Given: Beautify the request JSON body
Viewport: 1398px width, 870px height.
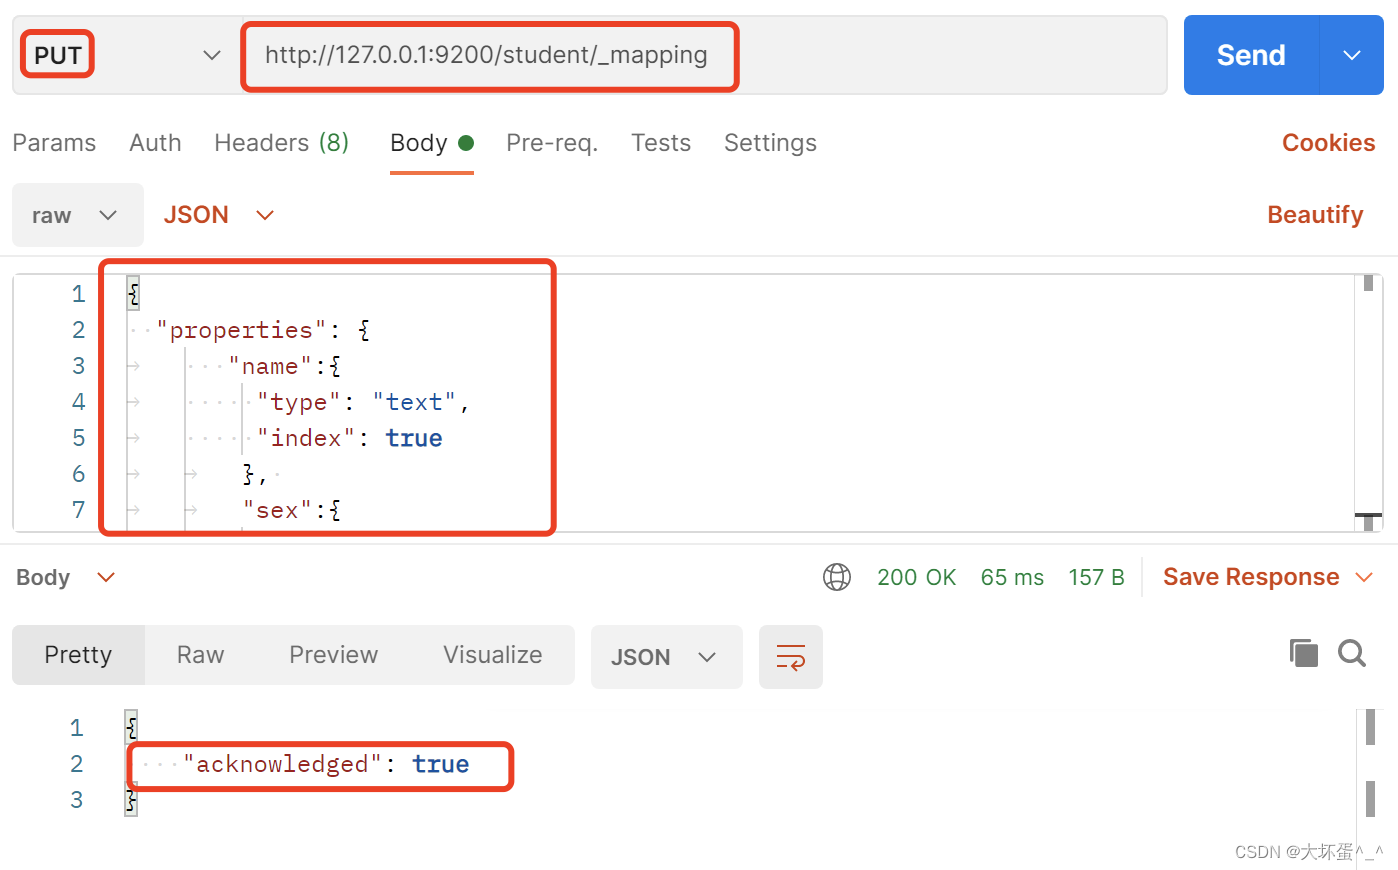Looking at the screenshot, I should pos(1315,215).
